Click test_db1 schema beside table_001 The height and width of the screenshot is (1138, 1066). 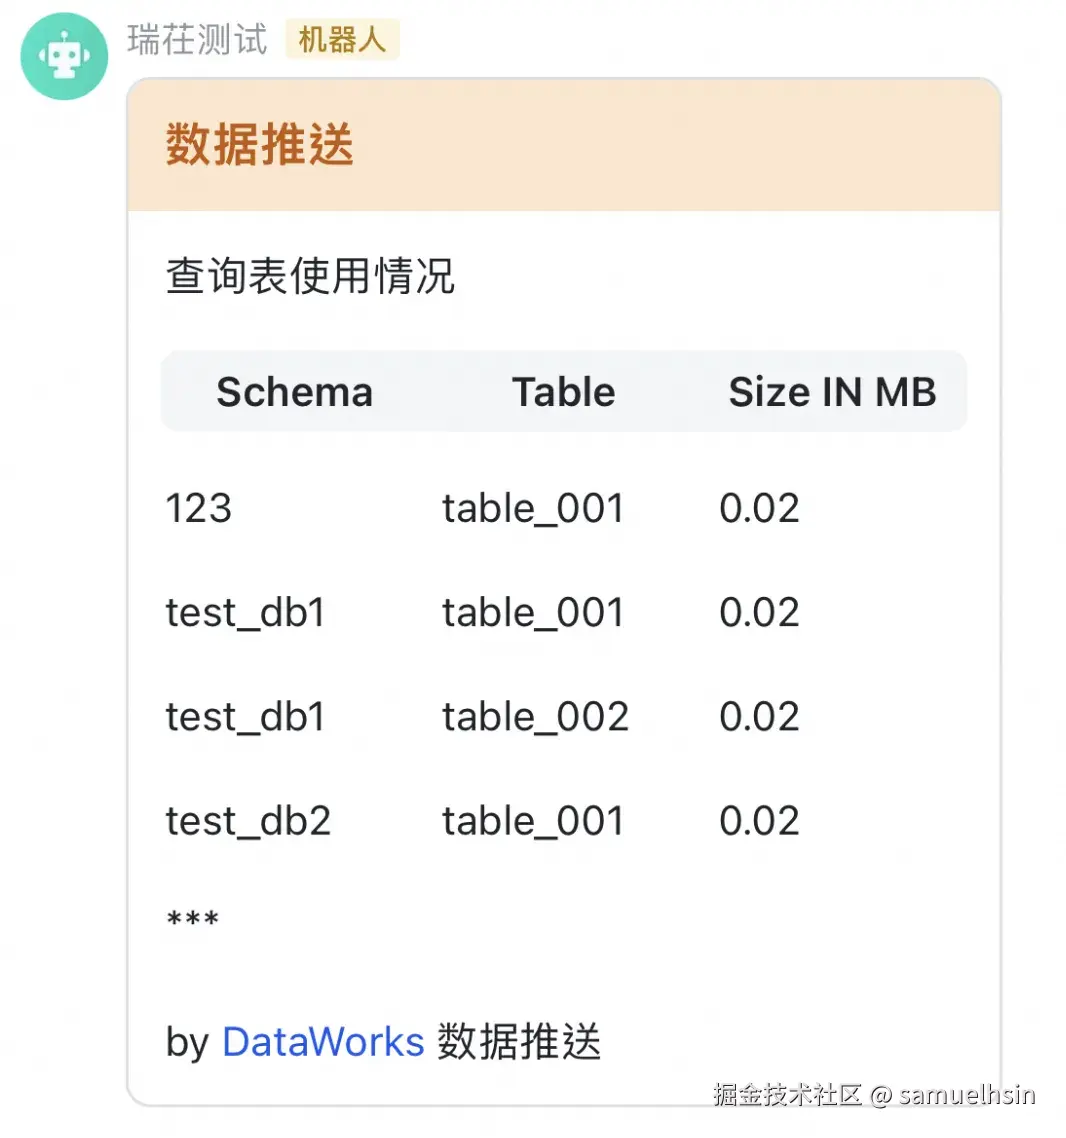click(245, 612)
